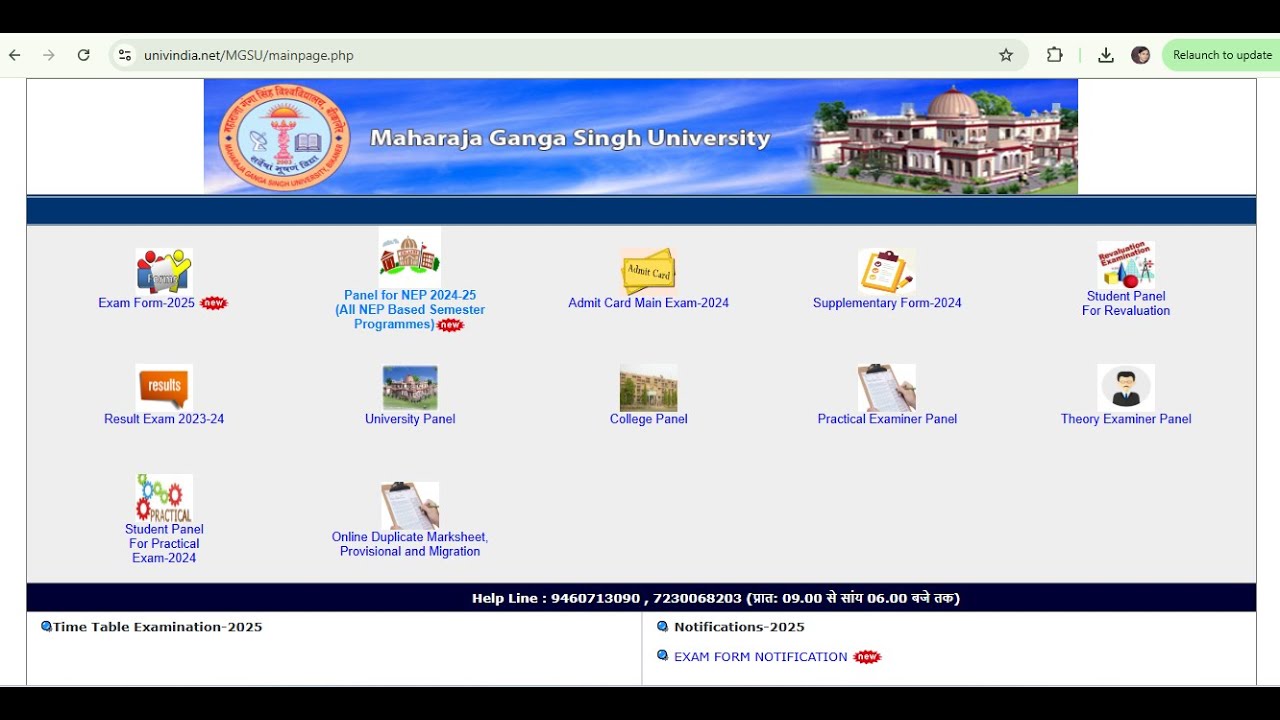The height and width of the screenshot is (720, 1280).
Task: Click the Chrome profile avatar
Action: [x=1140, y=55]
